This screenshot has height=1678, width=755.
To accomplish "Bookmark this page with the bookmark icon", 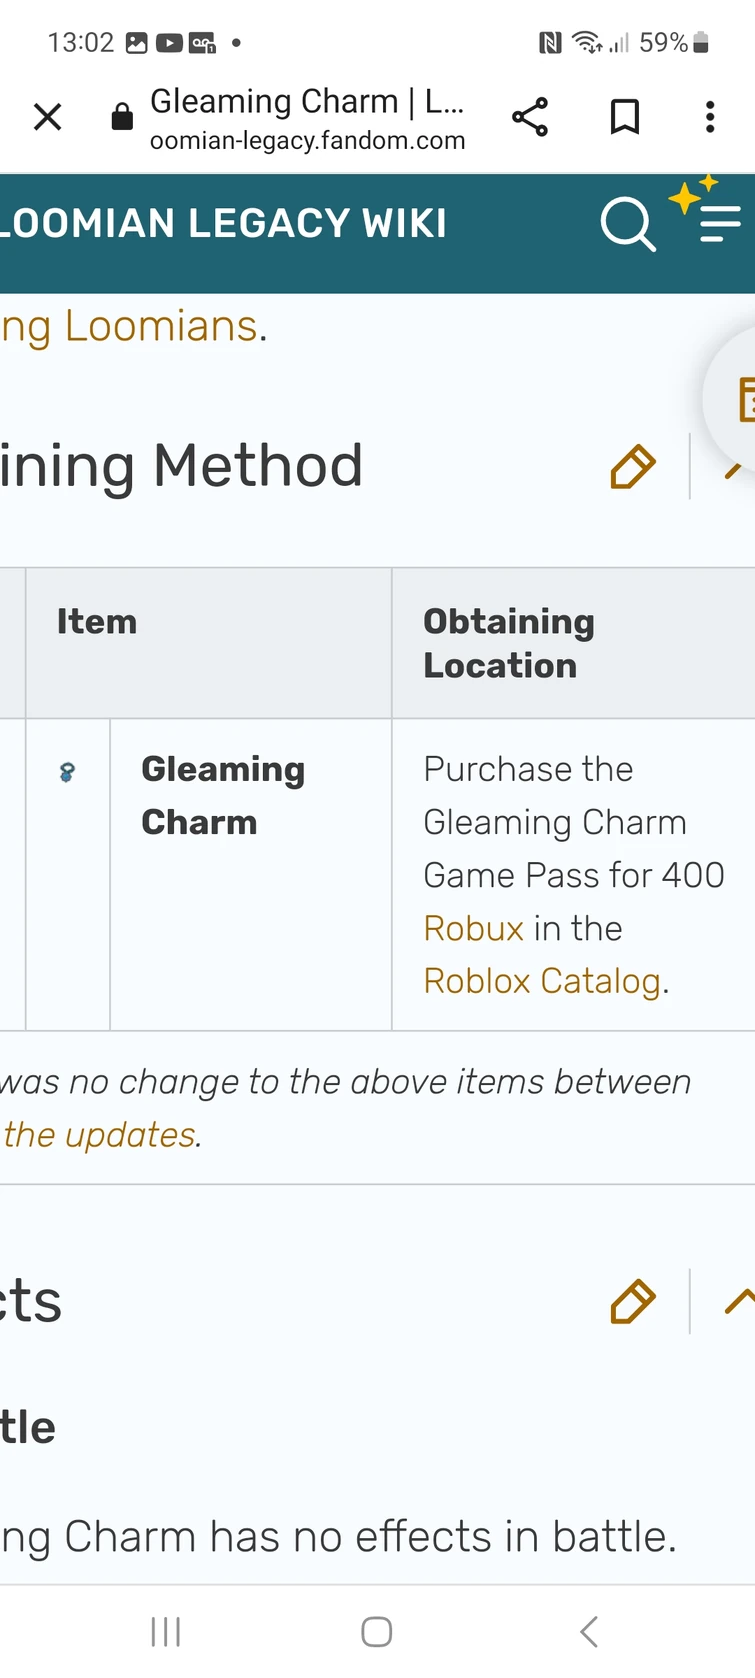I will [625, 117].
